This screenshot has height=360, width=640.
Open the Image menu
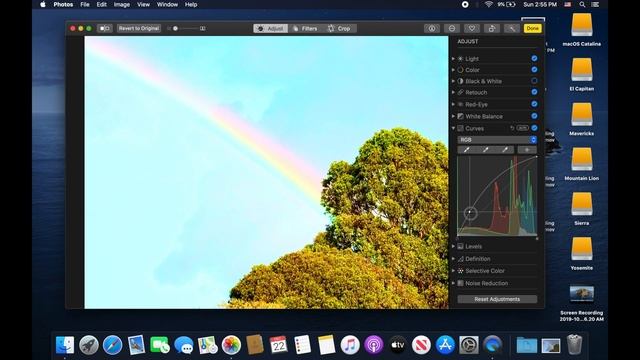(122, 4)
